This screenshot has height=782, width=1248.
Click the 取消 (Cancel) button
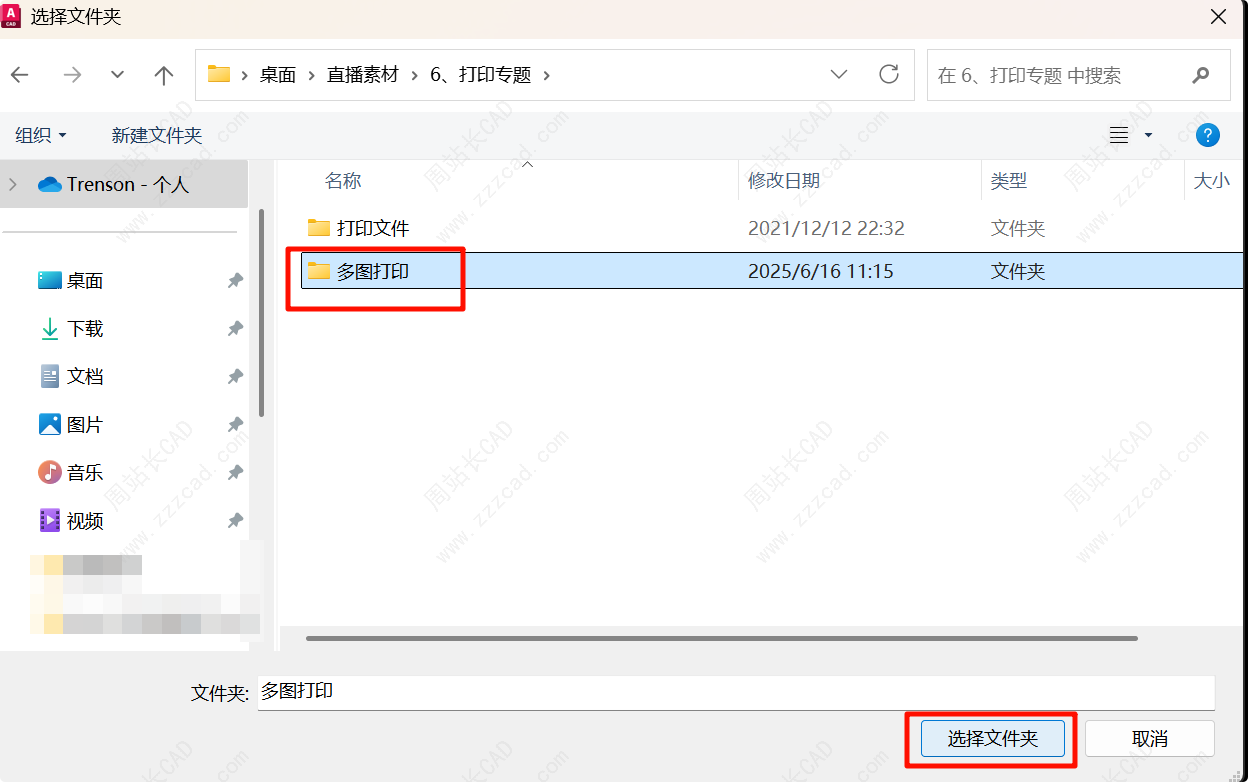pos(1149,739)
